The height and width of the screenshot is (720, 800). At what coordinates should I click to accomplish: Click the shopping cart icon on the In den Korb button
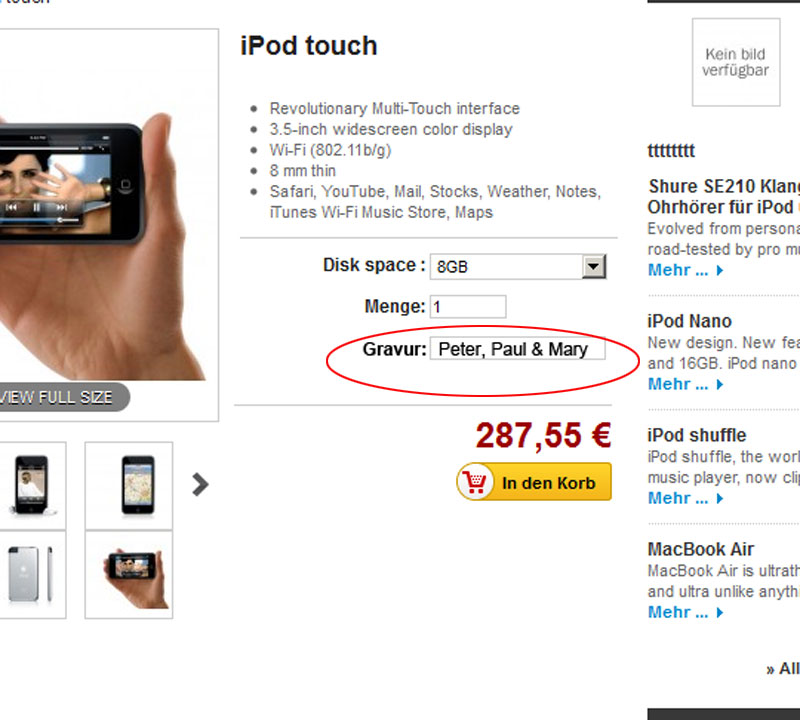[476, 482]
